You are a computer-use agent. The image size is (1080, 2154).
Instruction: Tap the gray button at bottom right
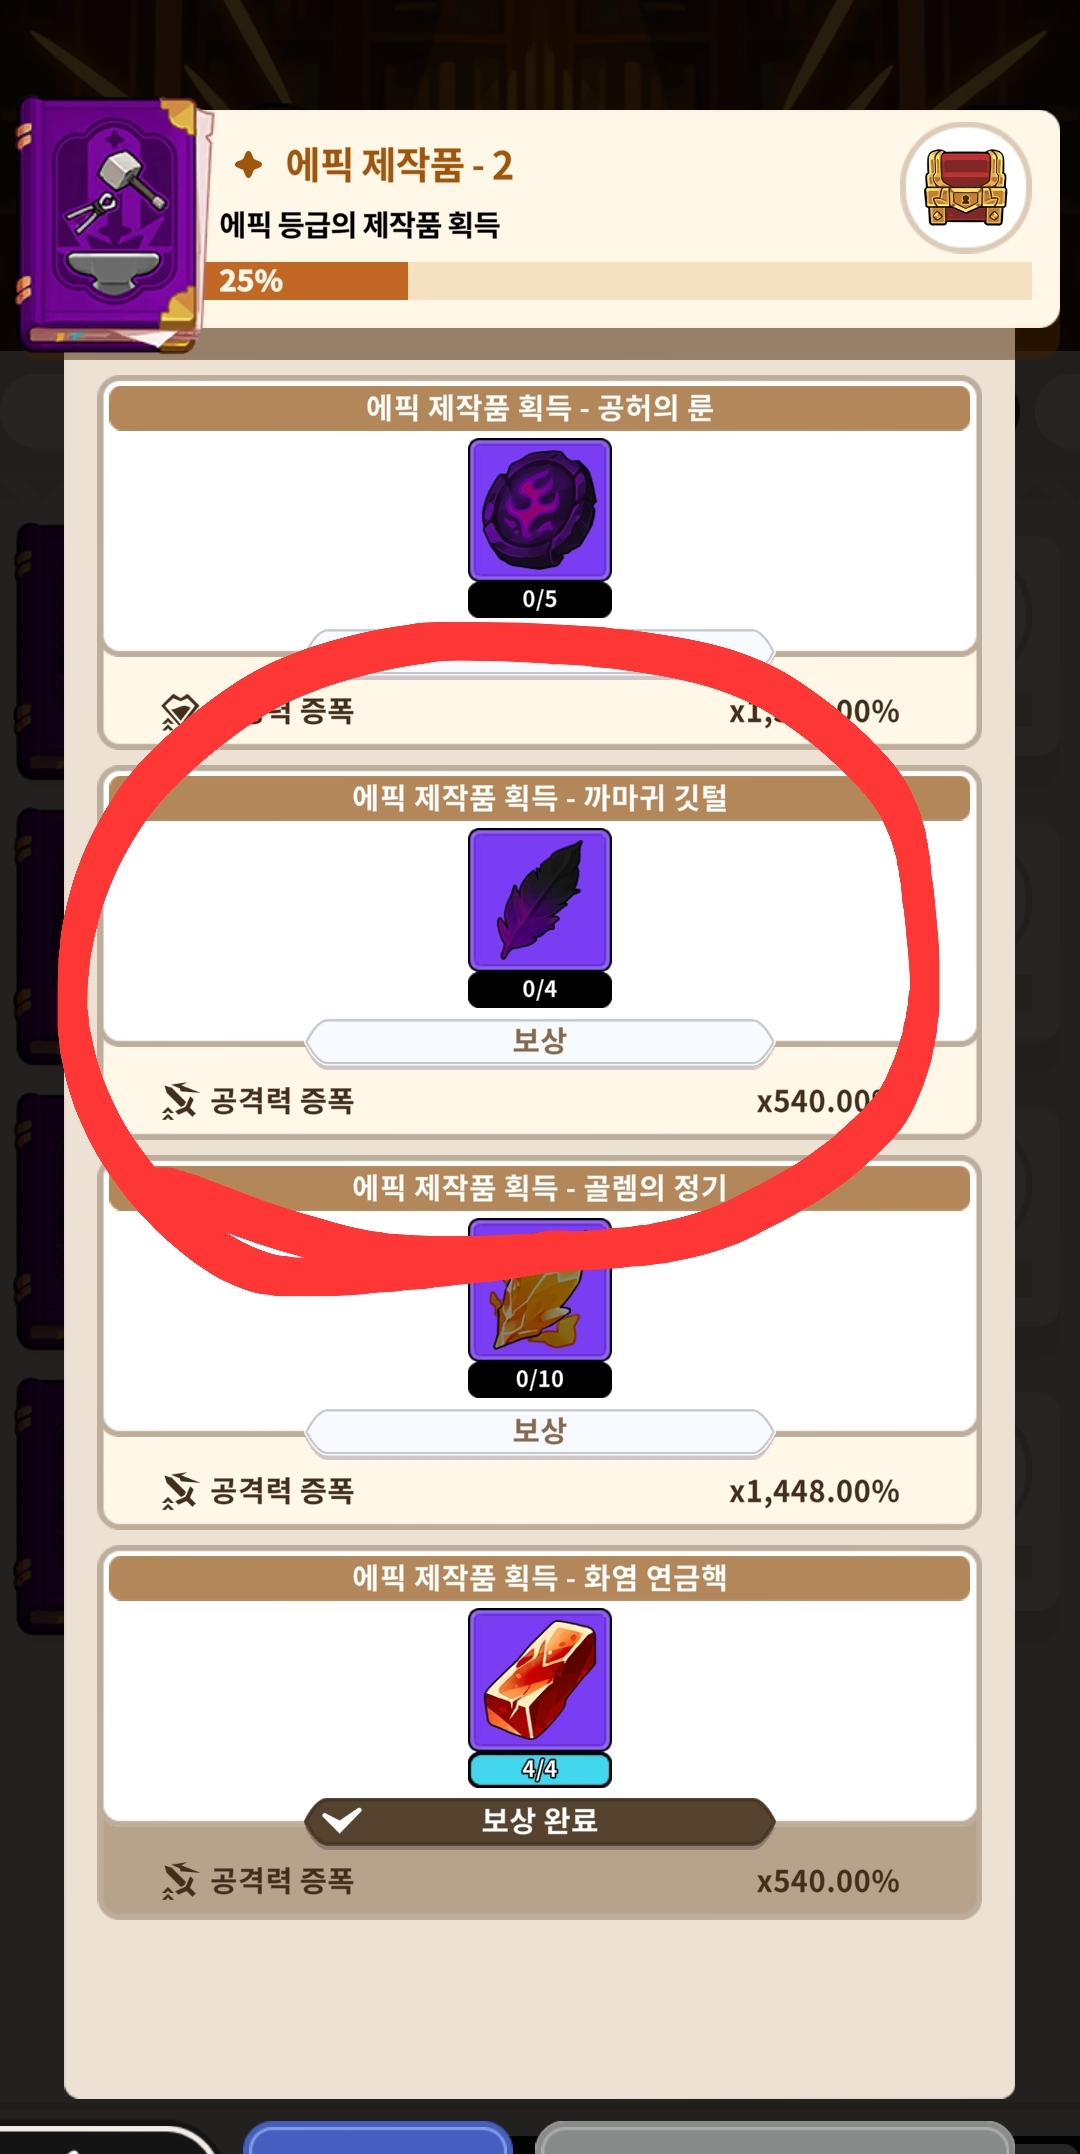coord(775,2138)
